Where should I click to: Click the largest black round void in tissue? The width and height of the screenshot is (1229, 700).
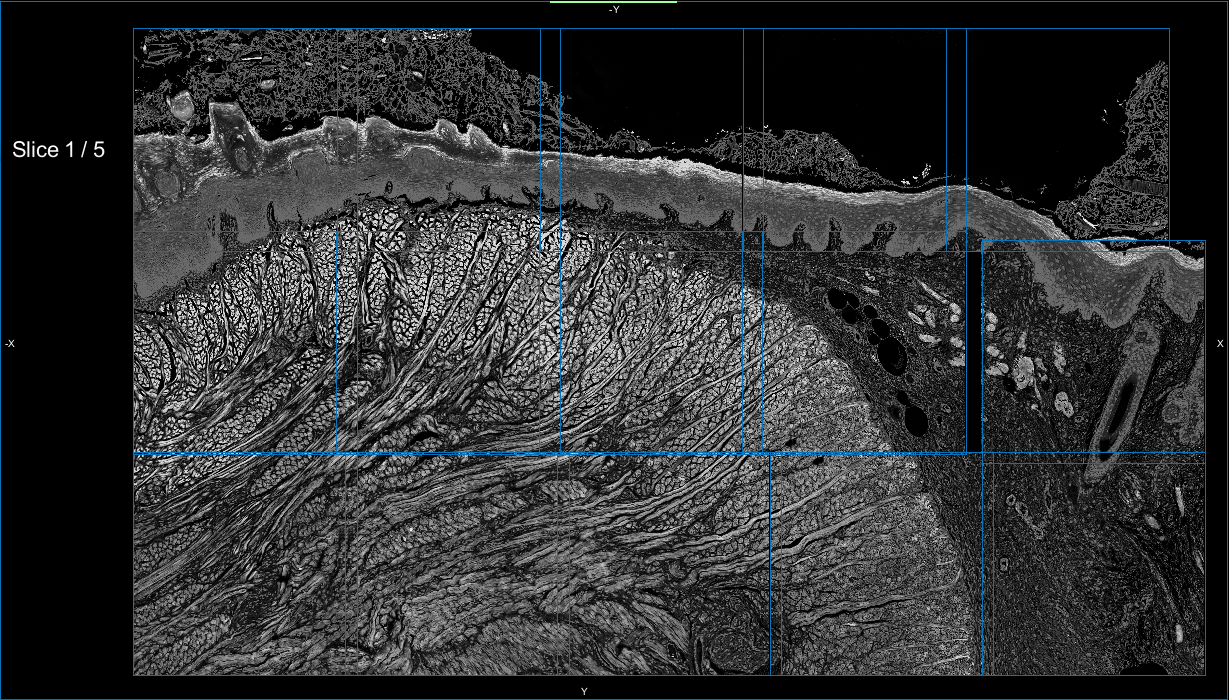(x=889, y=355)
